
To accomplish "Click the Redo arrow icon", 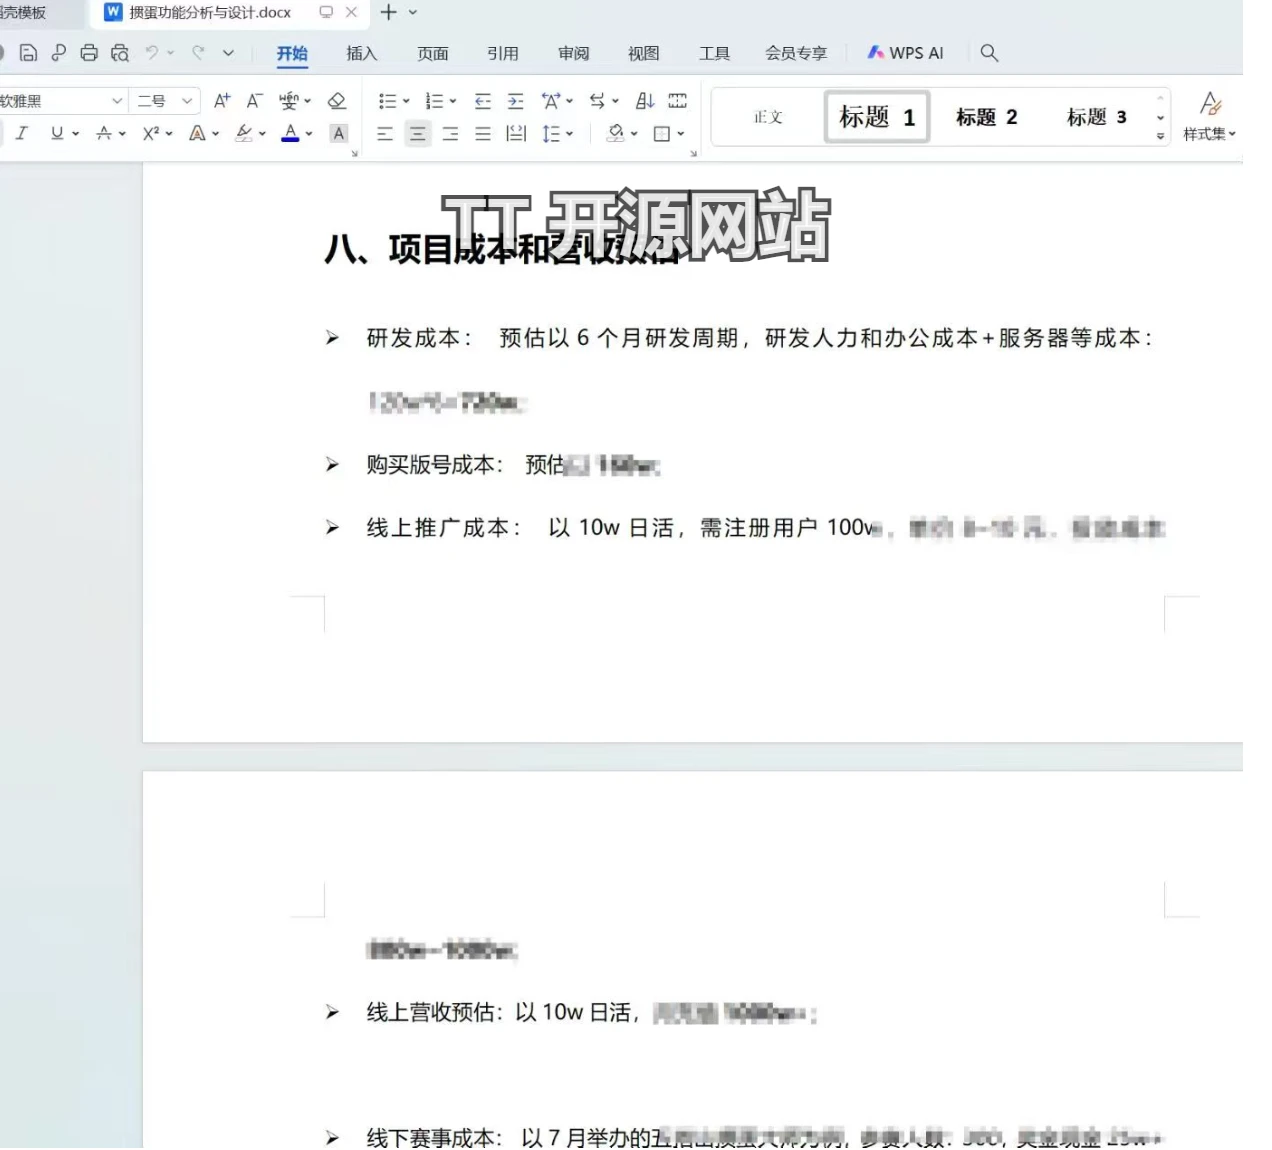I will (198, 52).
